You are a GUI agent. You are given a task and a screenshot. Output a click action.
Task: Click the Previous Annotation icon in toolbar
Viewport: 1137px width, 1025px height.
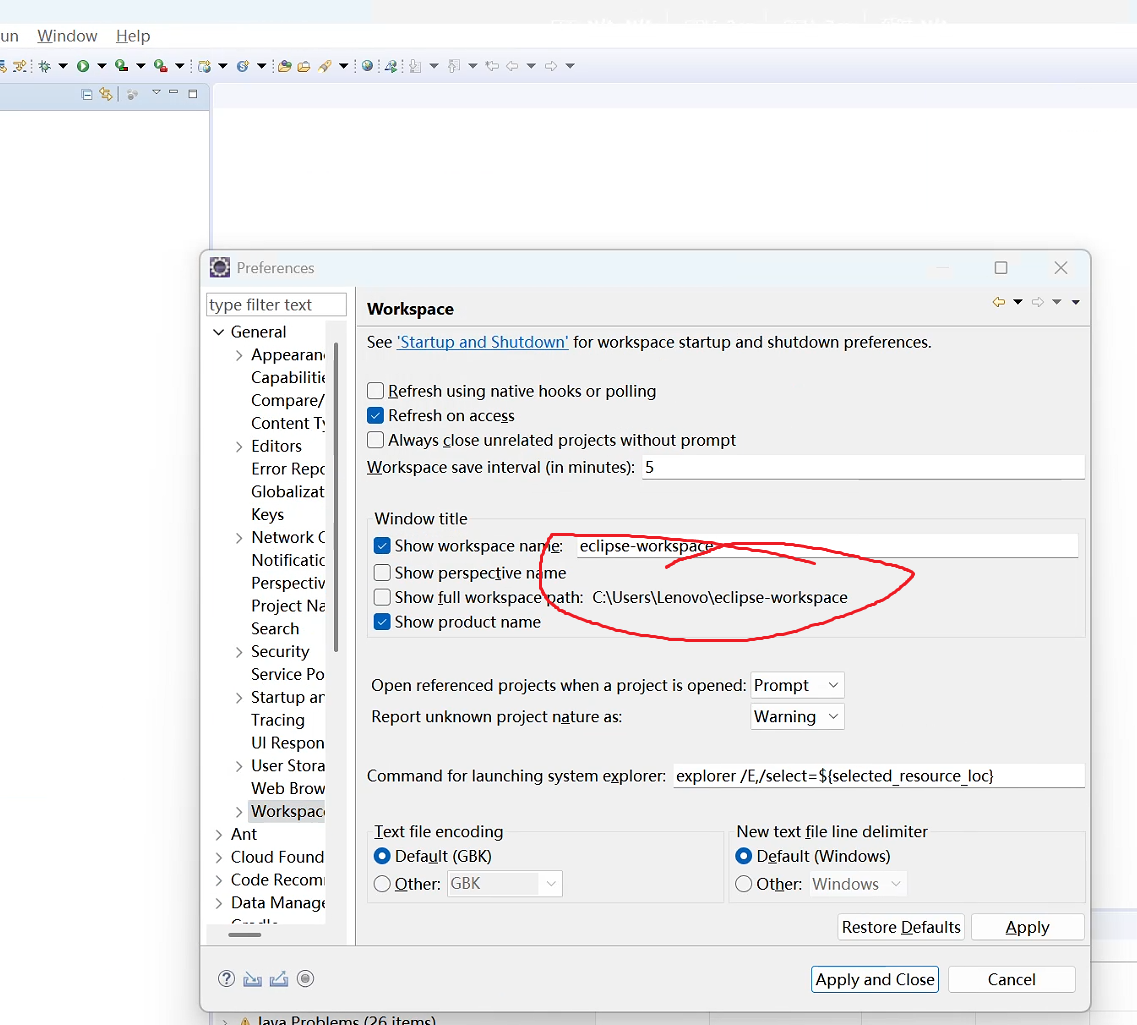454,66
